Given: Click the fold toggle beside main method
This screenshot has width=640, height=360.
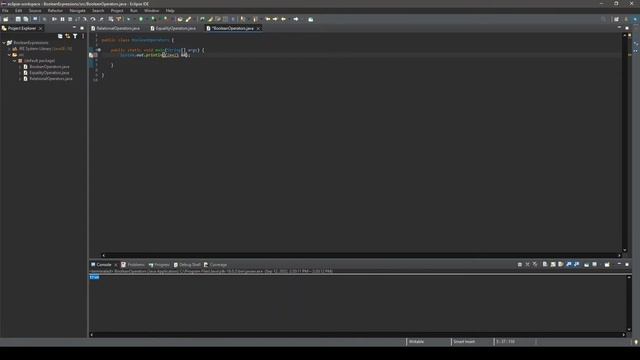Looking at the screenshot, I should coord(98,50).
